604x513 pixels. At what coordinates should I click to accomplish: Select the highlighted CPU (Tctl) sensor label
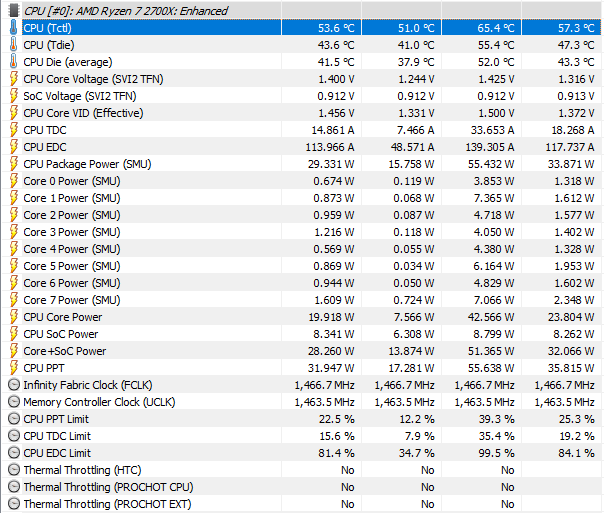click(47, 28)
